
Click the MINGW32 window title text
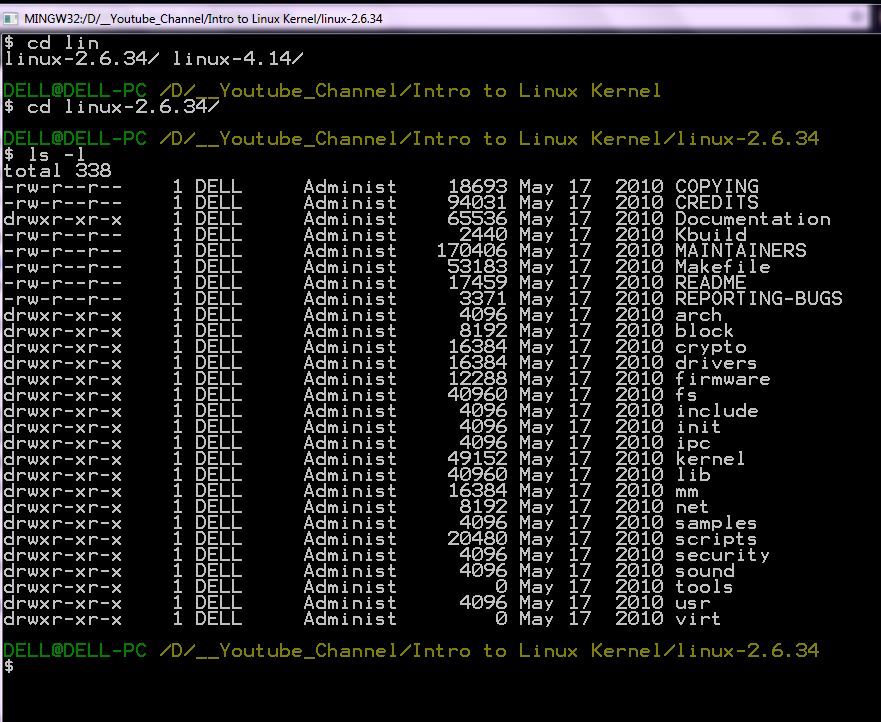203,19
